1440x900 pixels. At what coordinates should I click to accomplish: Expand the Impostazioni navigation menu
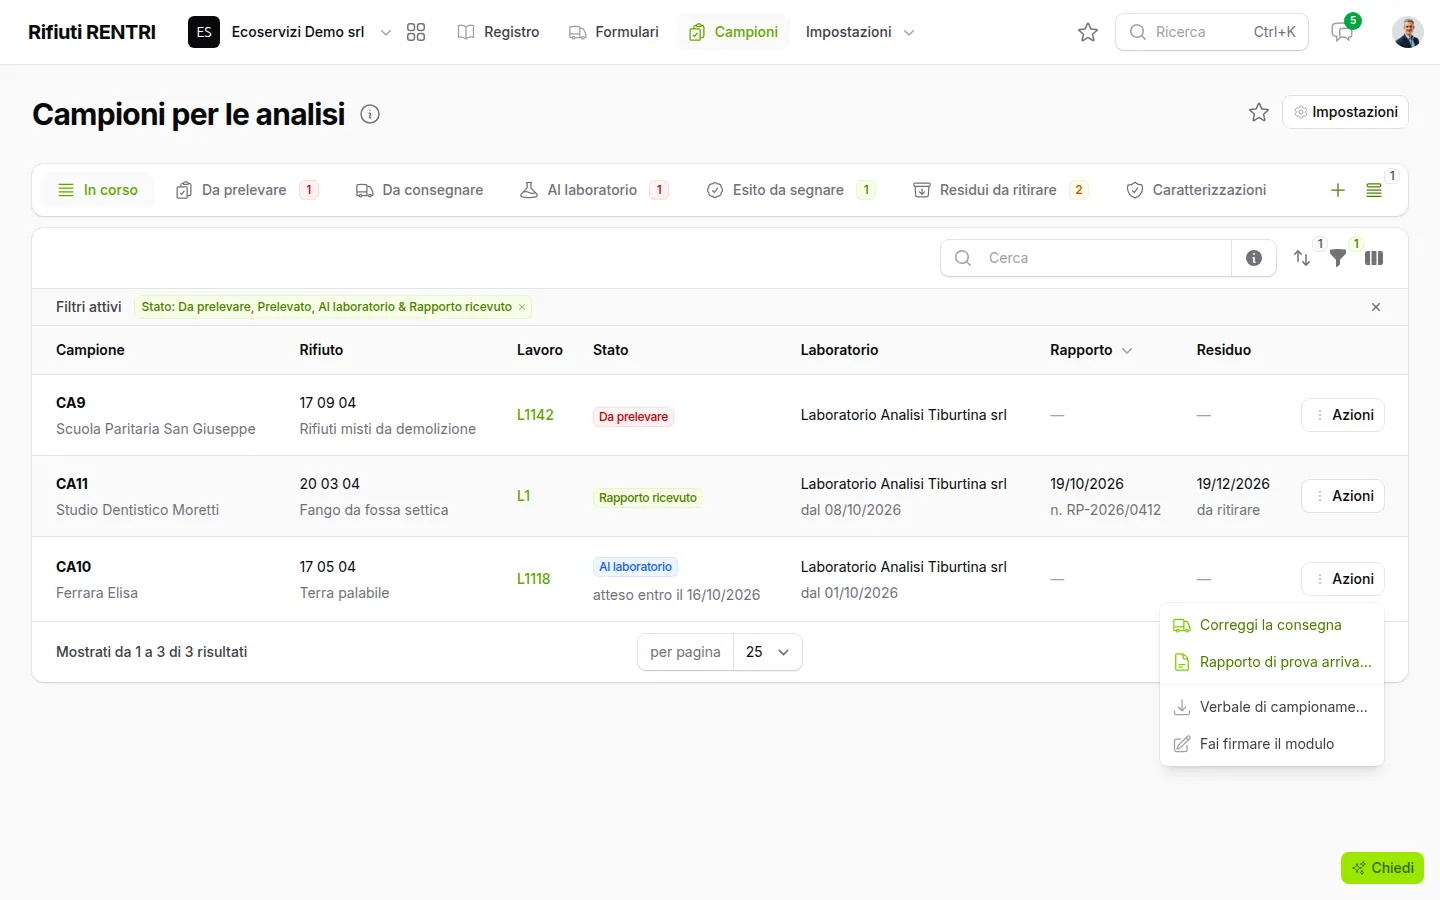860,32
